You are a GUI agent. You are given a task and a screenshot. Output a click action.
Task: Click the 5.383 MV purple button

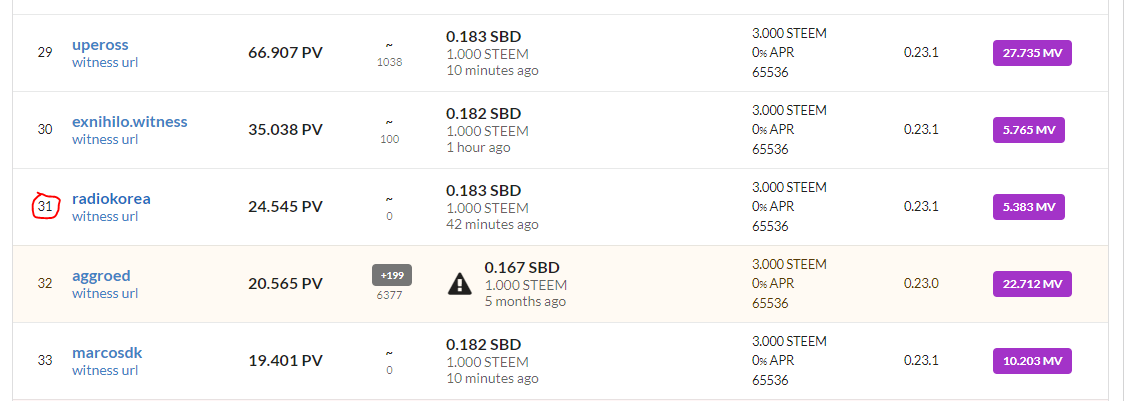pyautogui.click(x=1028, y=207)
